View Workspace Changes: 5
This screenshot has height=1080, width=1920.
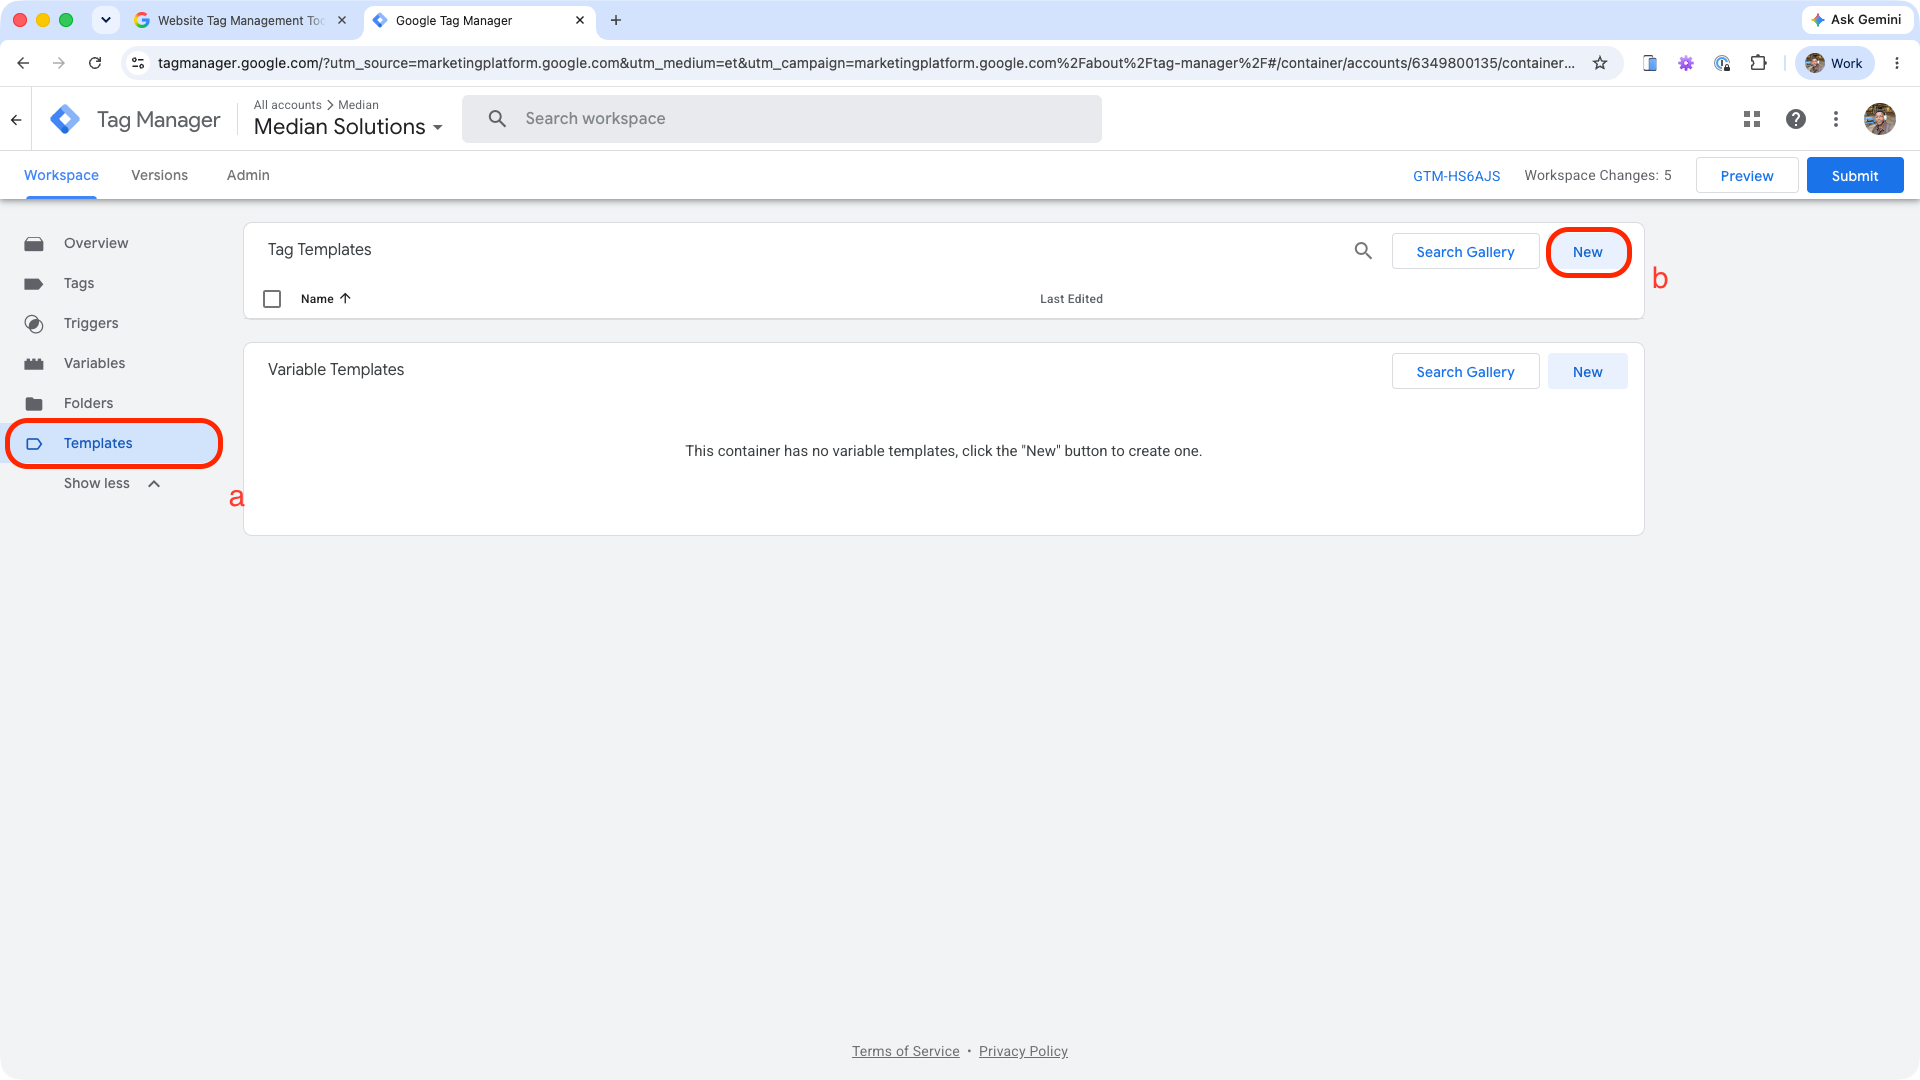[x=1597, y=175]
